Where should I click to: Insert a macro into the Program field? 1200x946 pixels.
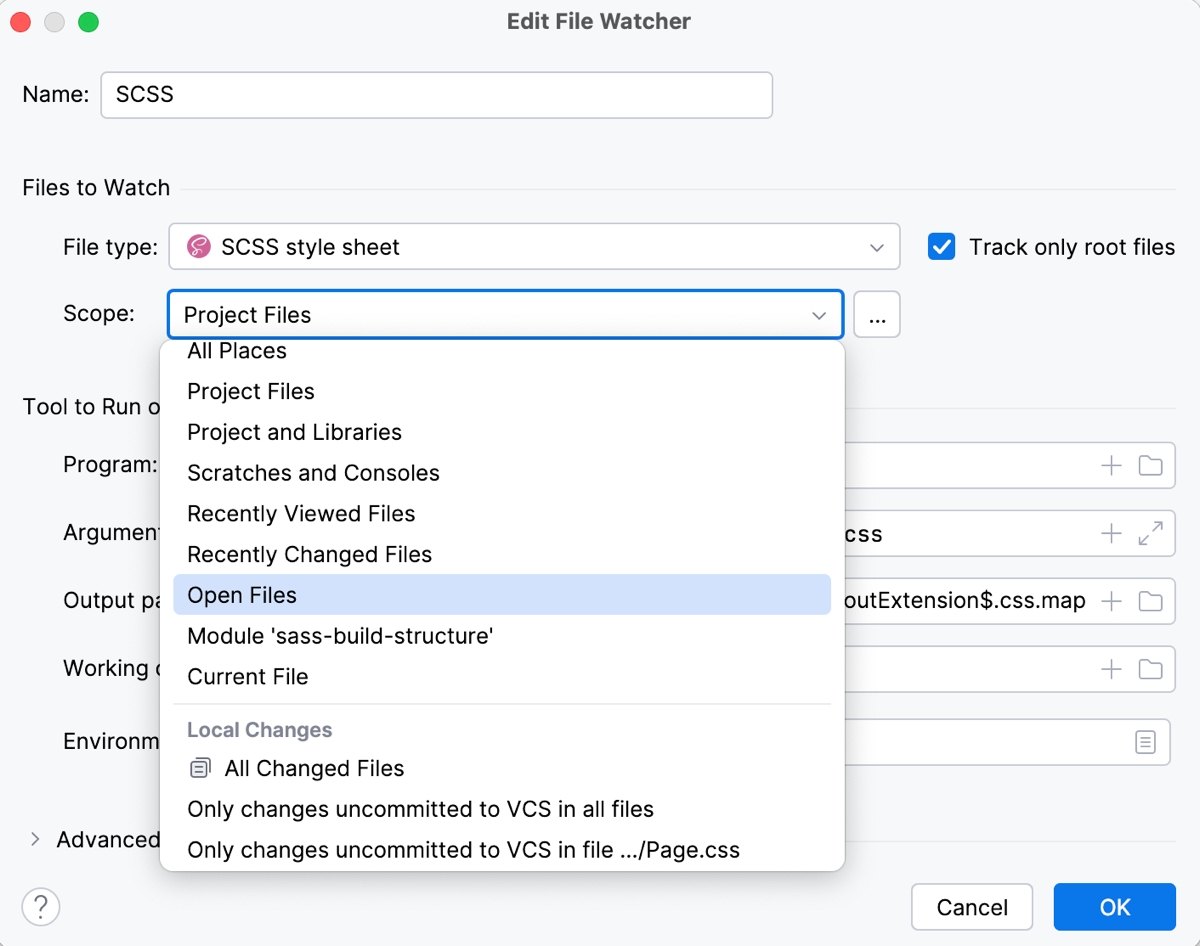(x=1110, y=465)
